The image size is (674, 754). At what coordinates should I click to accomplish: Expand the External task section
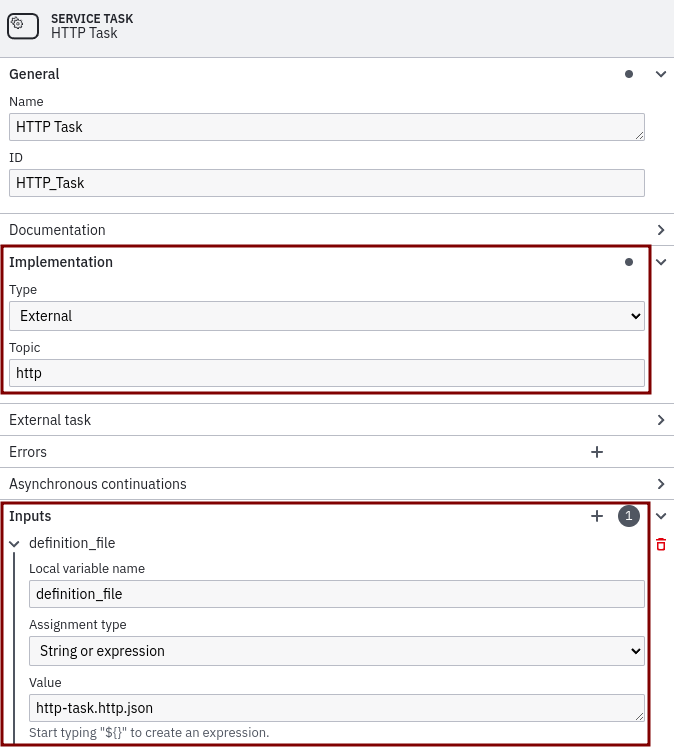(660, 420)
